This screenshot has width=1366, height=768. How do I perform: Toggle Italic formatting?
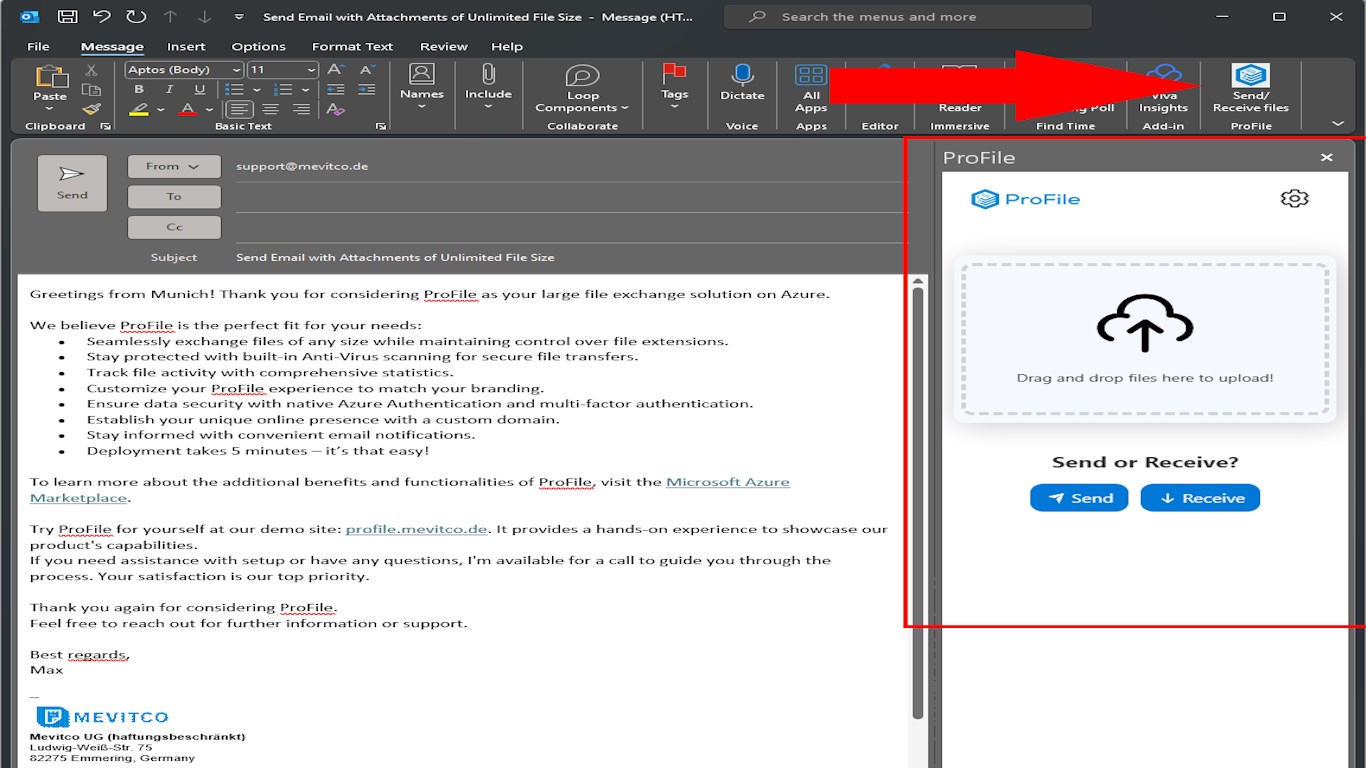point(169,90)
